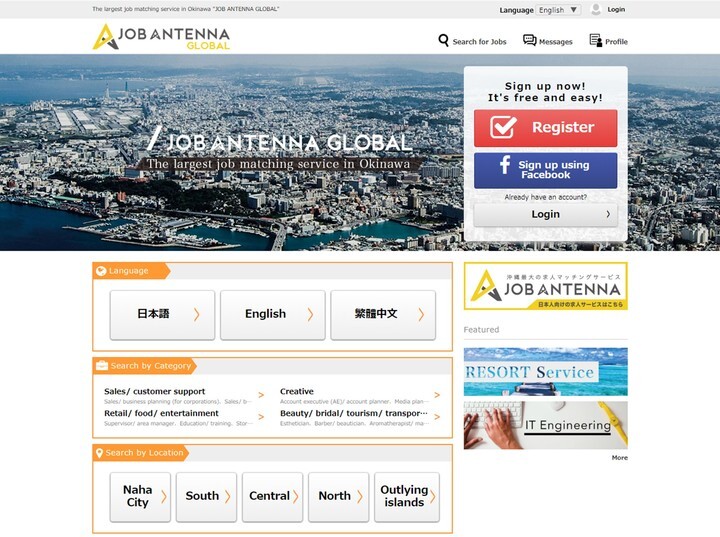Open Sales/ customer support category
Viewport: 720px width, 537px height.
(155, 392)
